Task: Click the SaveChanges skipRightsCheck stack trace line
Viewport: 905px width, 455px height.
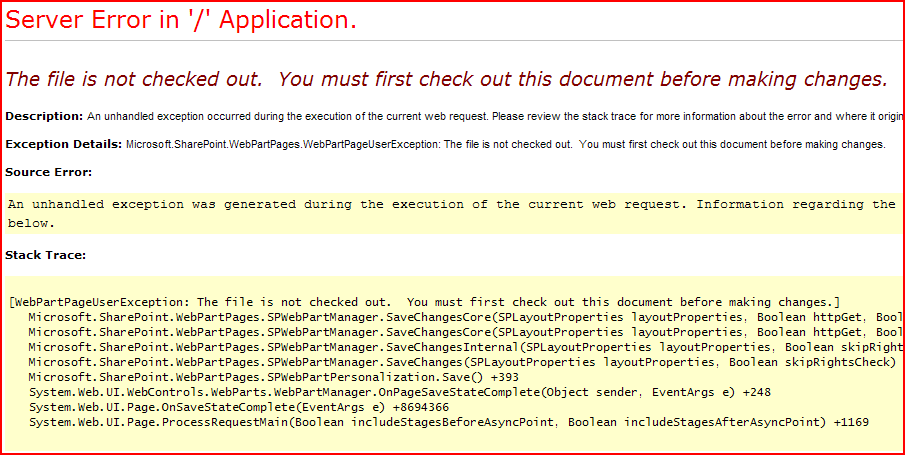Action: (x=461, y=362)
